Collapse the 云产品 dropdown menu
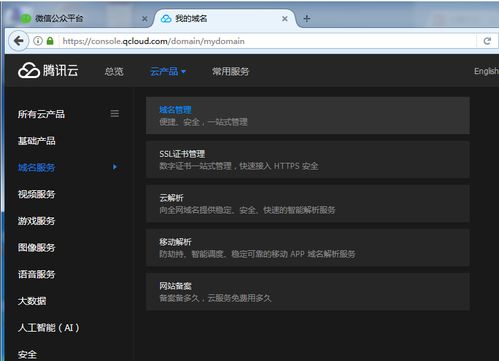This screenshot has height=361, width=499. (x=168, y=71)
